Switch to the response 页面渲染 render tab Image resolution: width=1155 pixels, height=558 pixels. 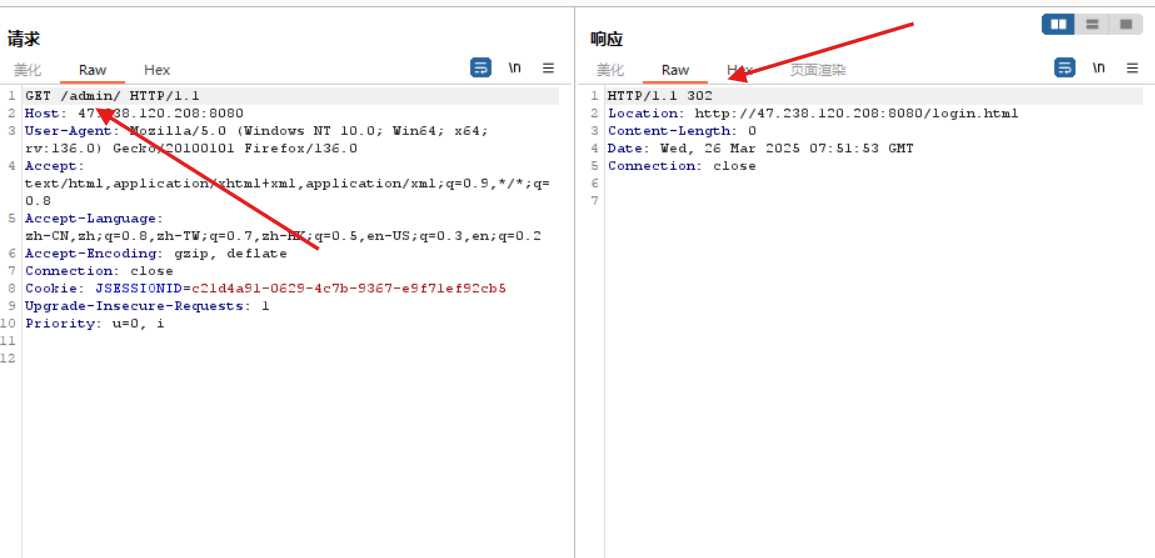coord(817,70)
